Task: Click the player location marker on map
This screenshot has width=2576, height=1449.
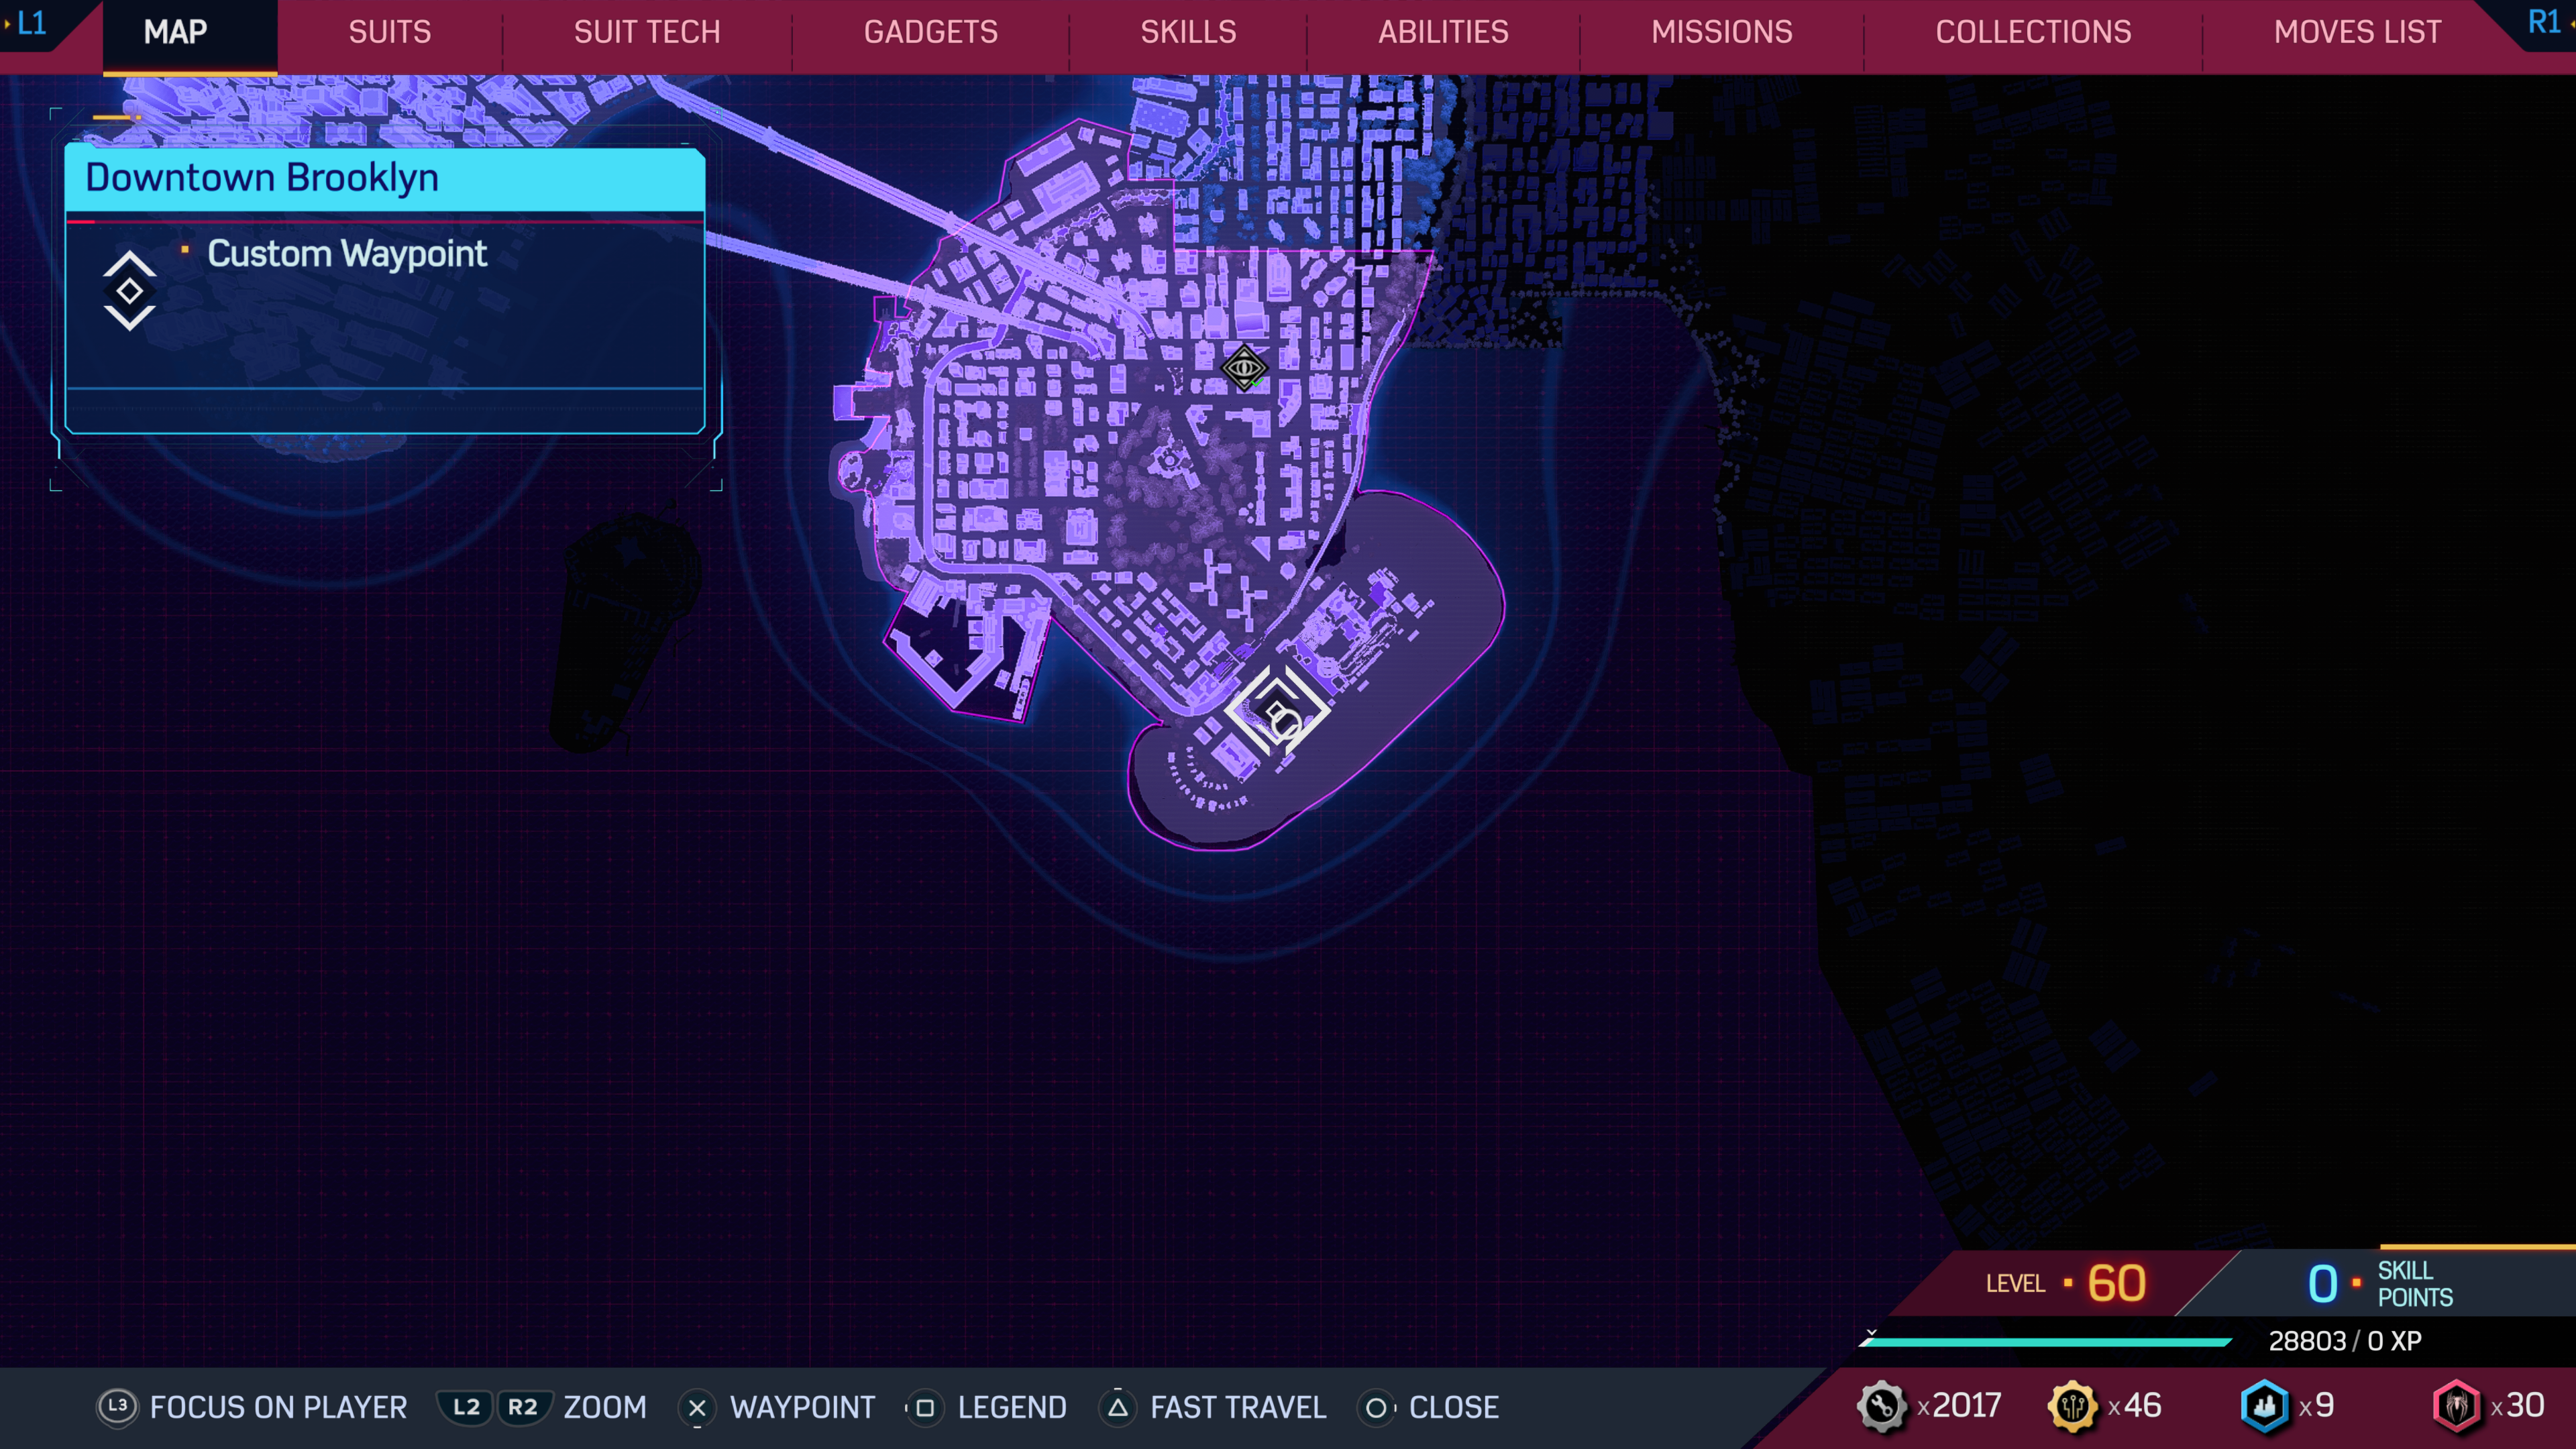Action: pos(1279,713)
